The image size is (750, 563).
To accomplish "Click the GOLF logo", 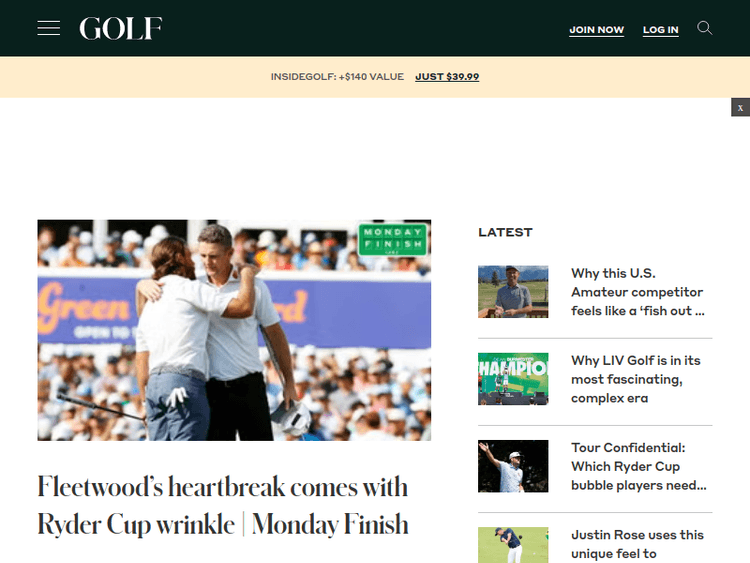I will (x=121, y=28).
